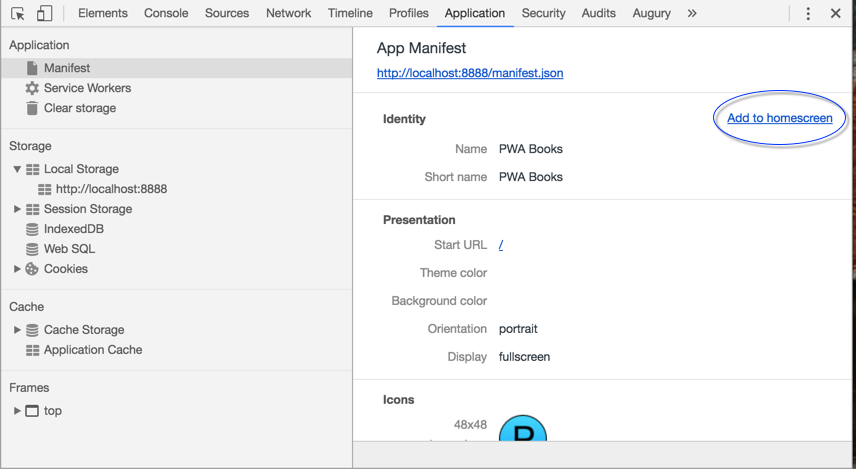Screen dimensions: 856x469
Task: Expand the Cookies tree node
Action: click(x=17, y=269)
